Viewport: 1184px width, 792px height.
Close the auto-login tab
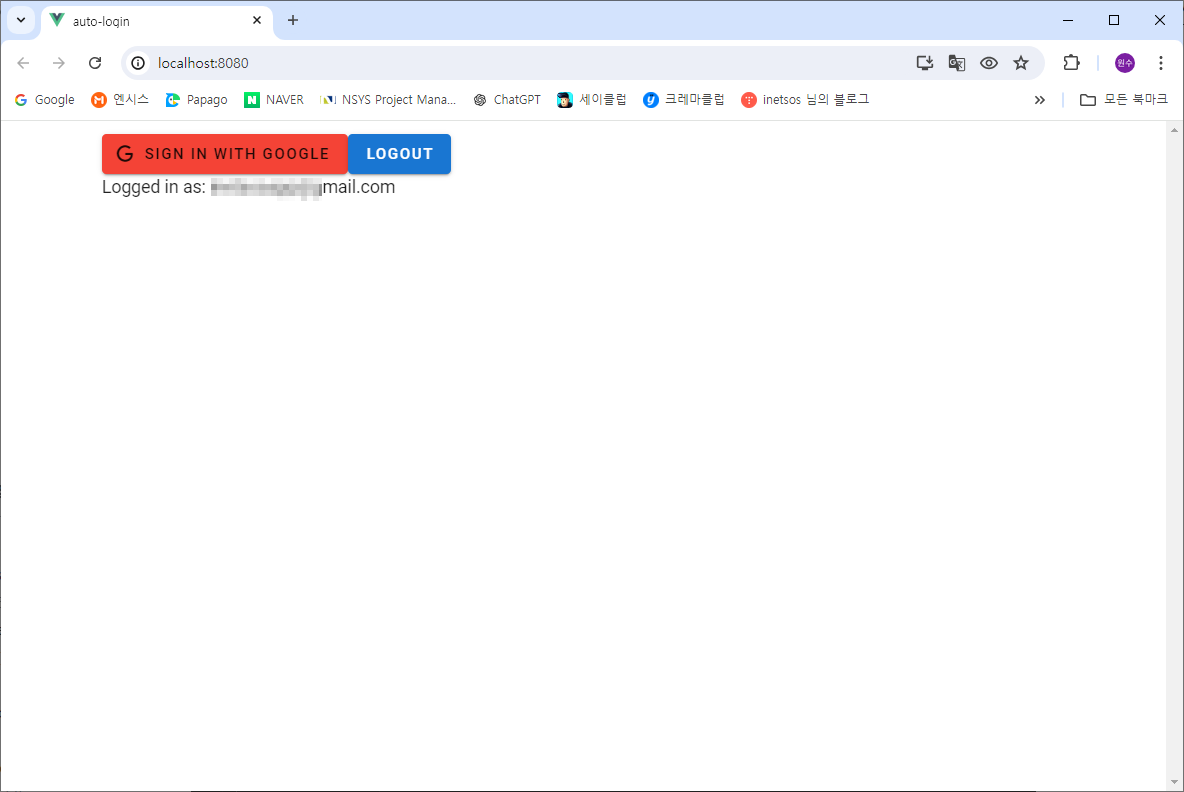pyautogui.click(x=257, y=20)
